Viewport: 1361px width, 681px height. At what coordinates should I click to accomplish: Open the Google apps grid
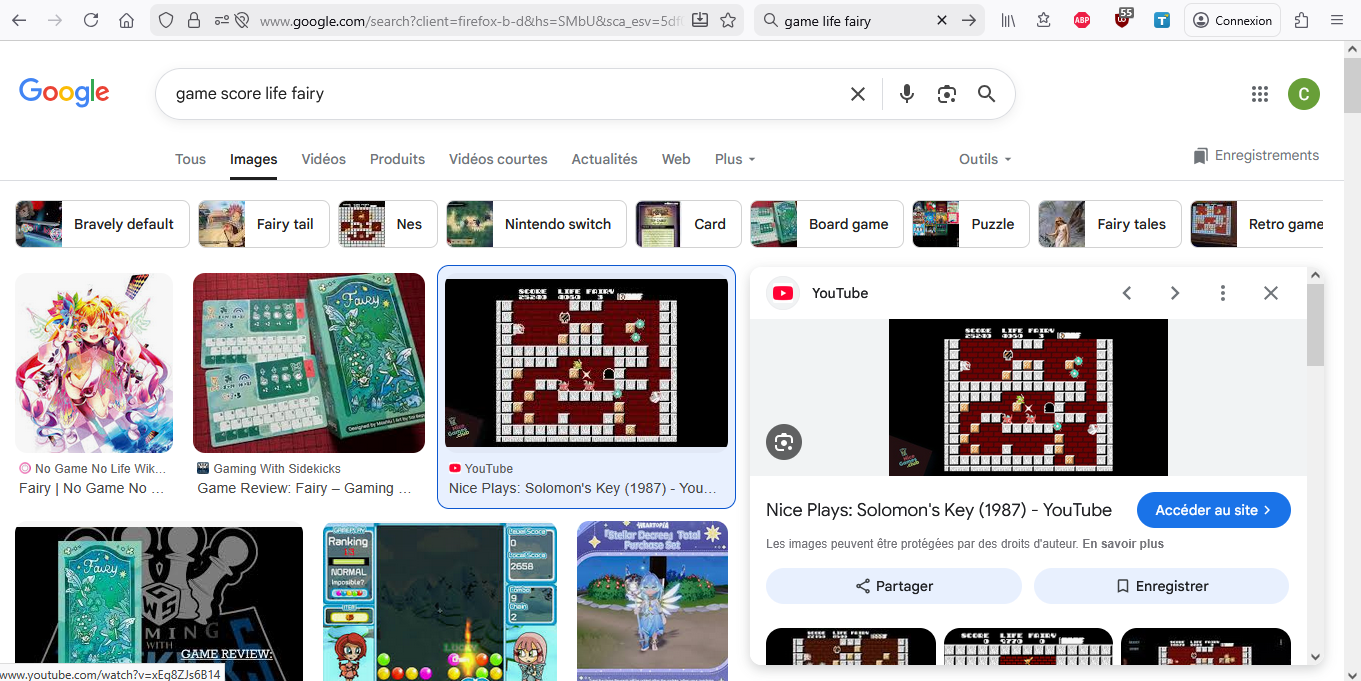click(x=1259, y=94)
